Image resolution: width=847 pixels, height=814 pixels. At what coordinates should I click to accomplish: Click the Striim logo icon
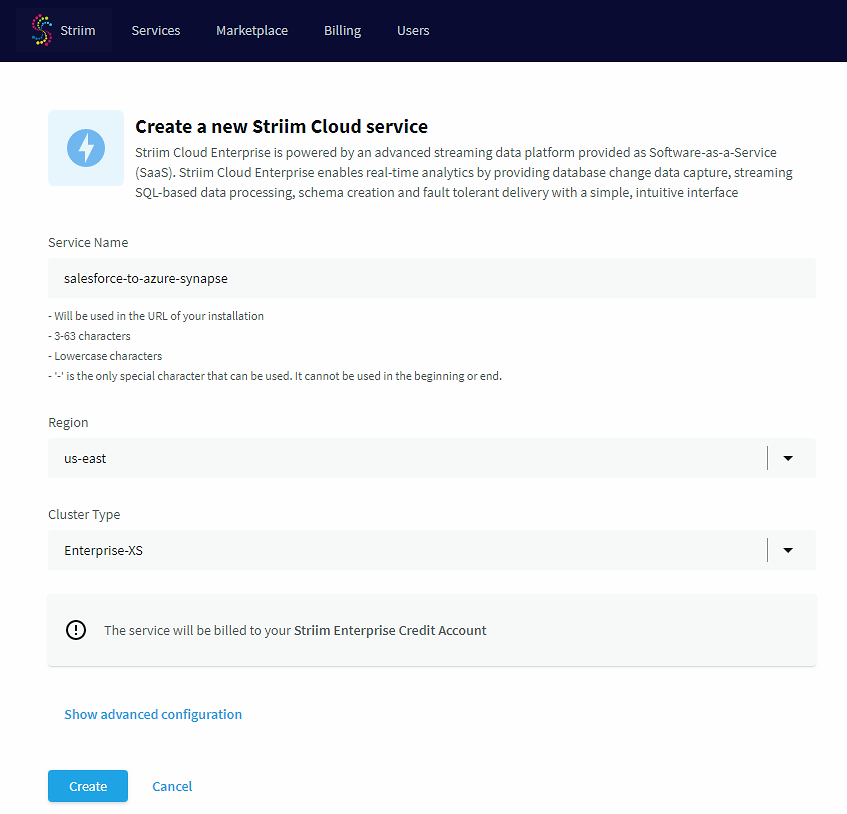(x=42, y=30)
